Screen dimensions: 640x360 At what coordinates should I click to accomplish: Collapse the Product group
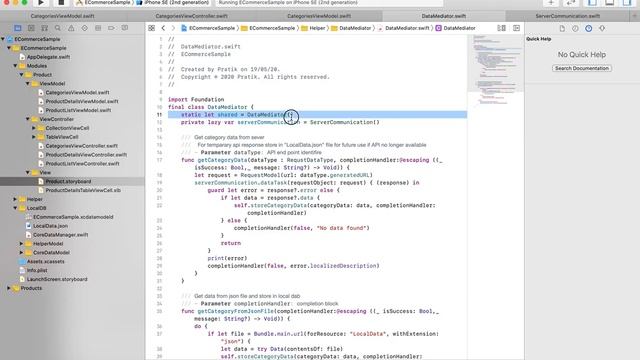tap(21, 75)
